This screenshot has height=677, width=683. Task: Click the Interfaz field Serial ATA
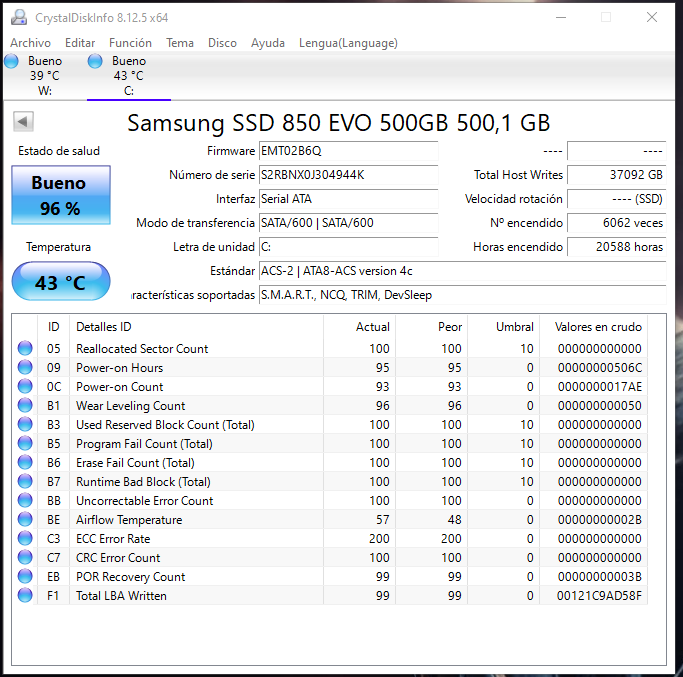(x=348, y=199)
